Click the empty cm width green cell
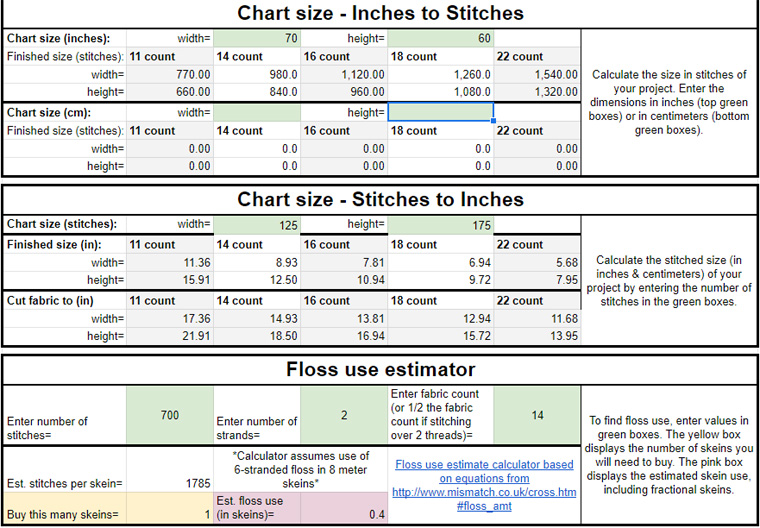 [257, 112]
